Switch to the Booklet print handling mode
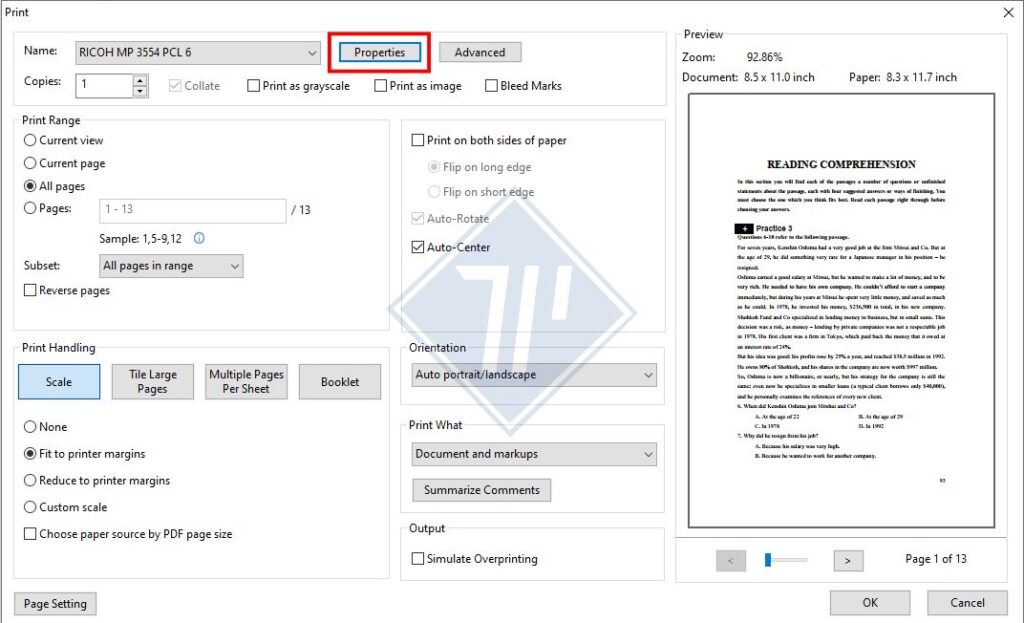The image size is (1024, 623). 340,381
